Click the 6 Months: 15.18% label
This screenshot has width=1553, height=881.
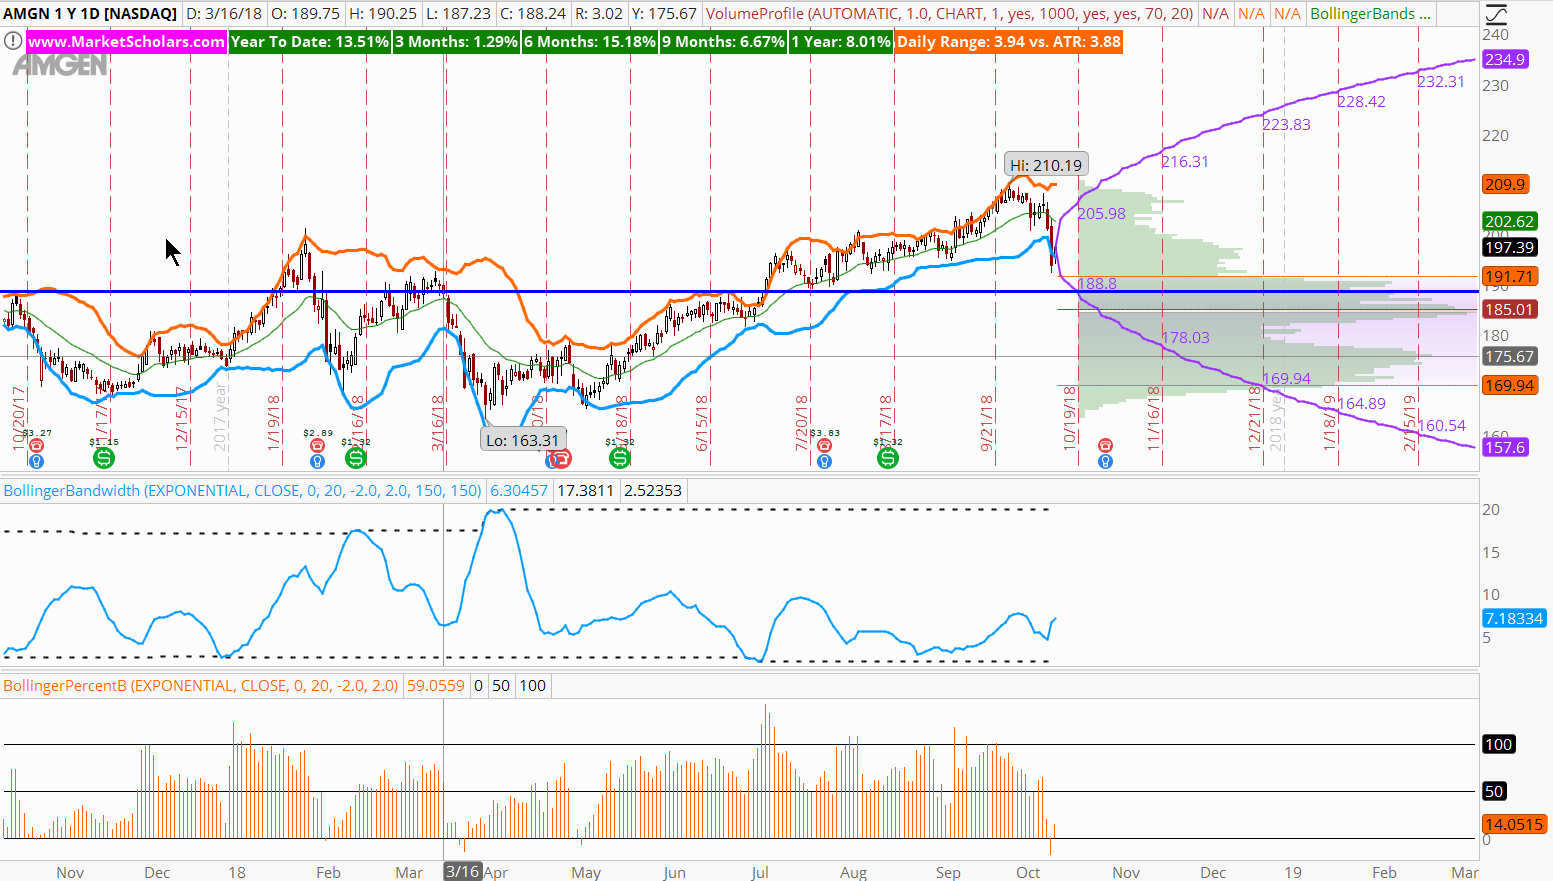pyautogui.click(x=590, y=42)
